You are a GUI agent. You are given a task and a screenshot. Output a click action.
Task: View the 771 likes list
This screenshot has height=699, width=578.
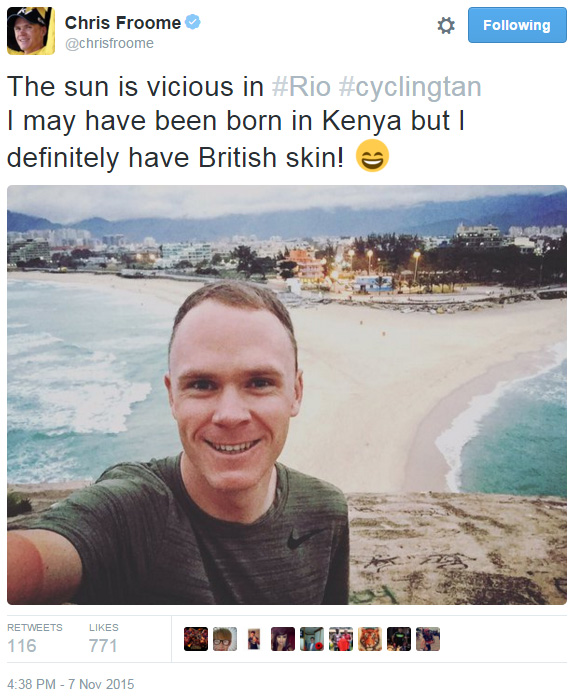103,638
